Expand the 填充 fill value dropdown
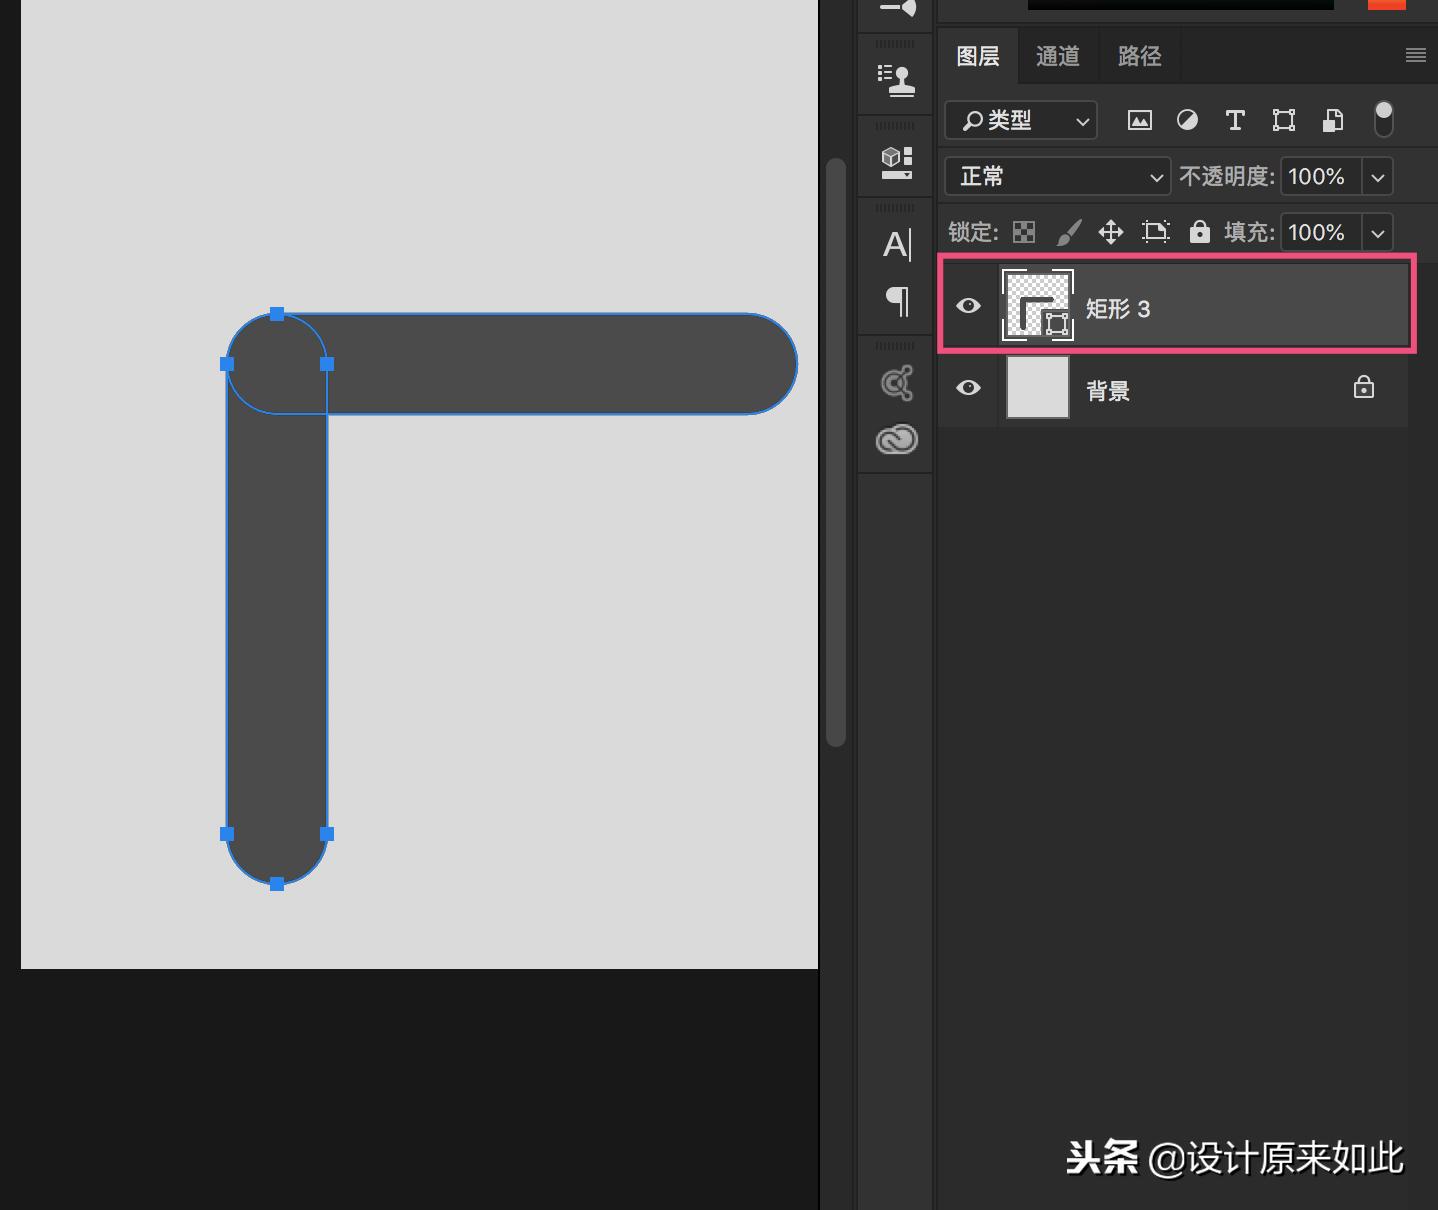 pos(1377,232)
